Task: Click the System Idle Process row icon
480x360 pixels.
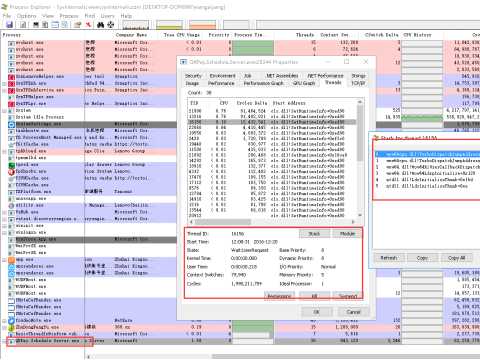Action: coord(11,117)
